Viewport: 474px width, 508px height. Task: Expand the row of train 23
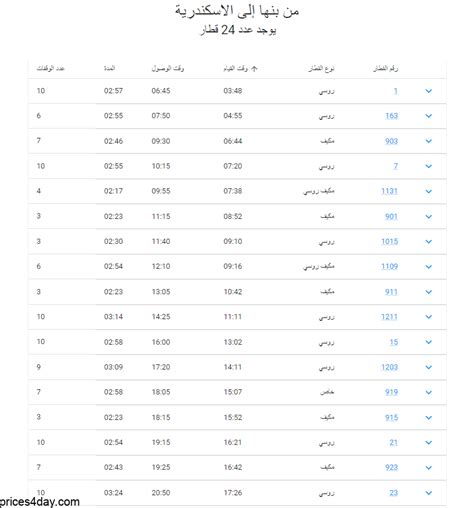click(428, 493)
